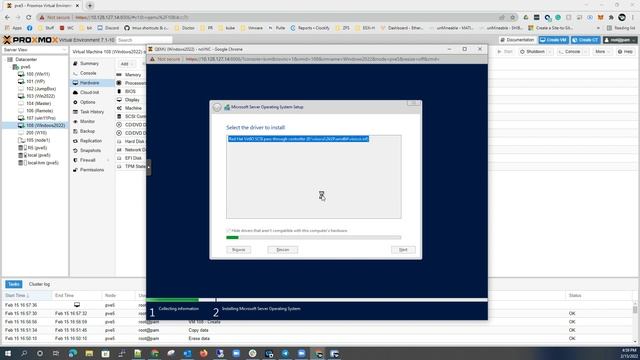
Task: Select the Network Device icon
Action: tap(119, 150)
